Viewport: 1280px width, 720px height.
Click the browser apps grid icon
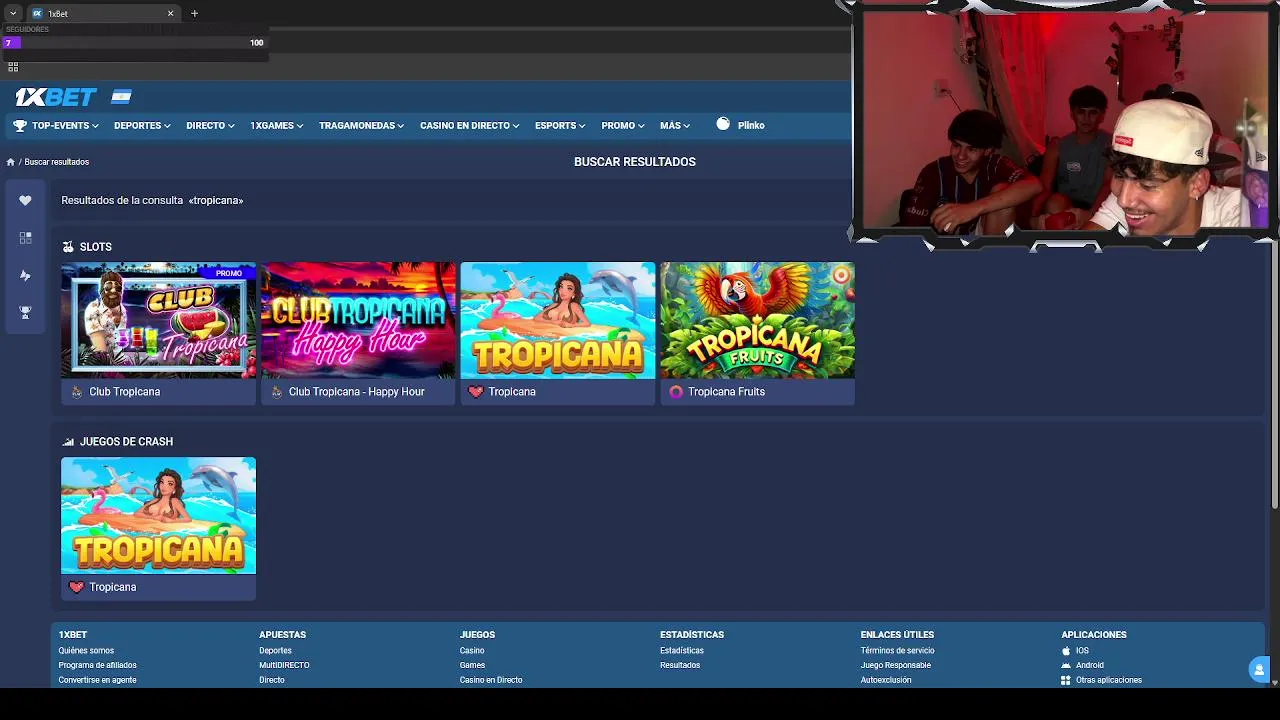(x=13, y=67)
